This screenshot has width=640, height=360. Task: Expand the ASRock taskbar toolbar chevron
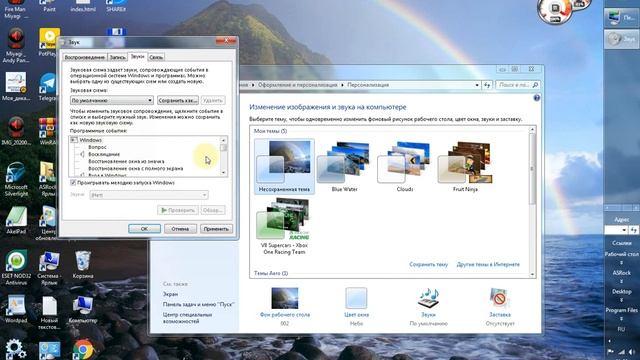(x=621, y=281)
